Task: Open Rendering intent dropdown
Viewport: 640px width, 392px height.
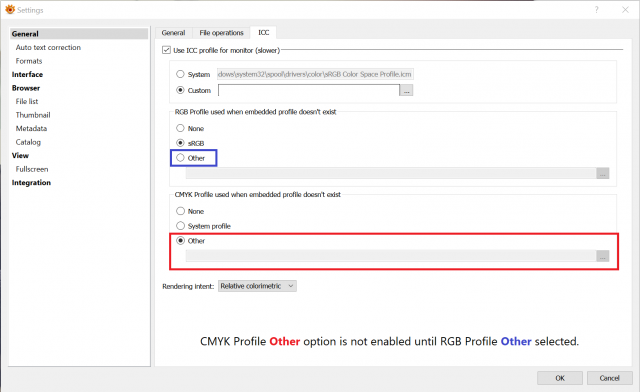Action: point(257,286)
